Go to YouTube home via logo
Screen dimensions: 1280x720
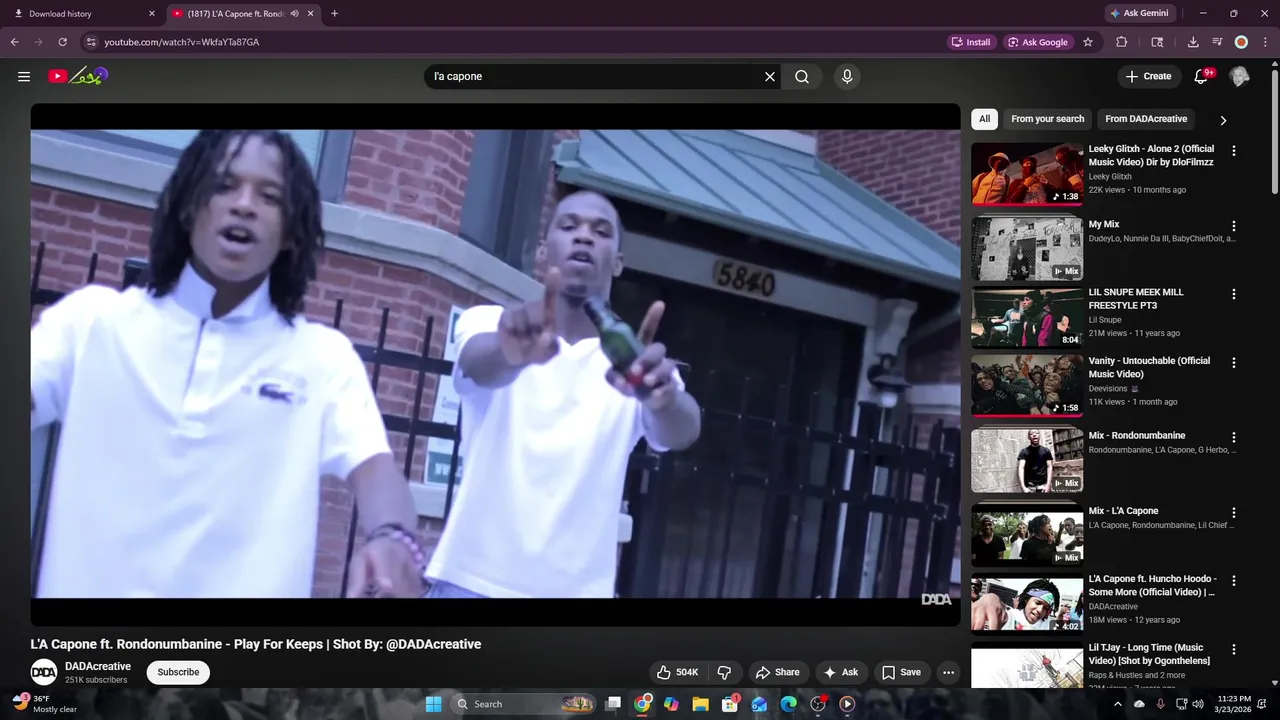click(78, 76)
